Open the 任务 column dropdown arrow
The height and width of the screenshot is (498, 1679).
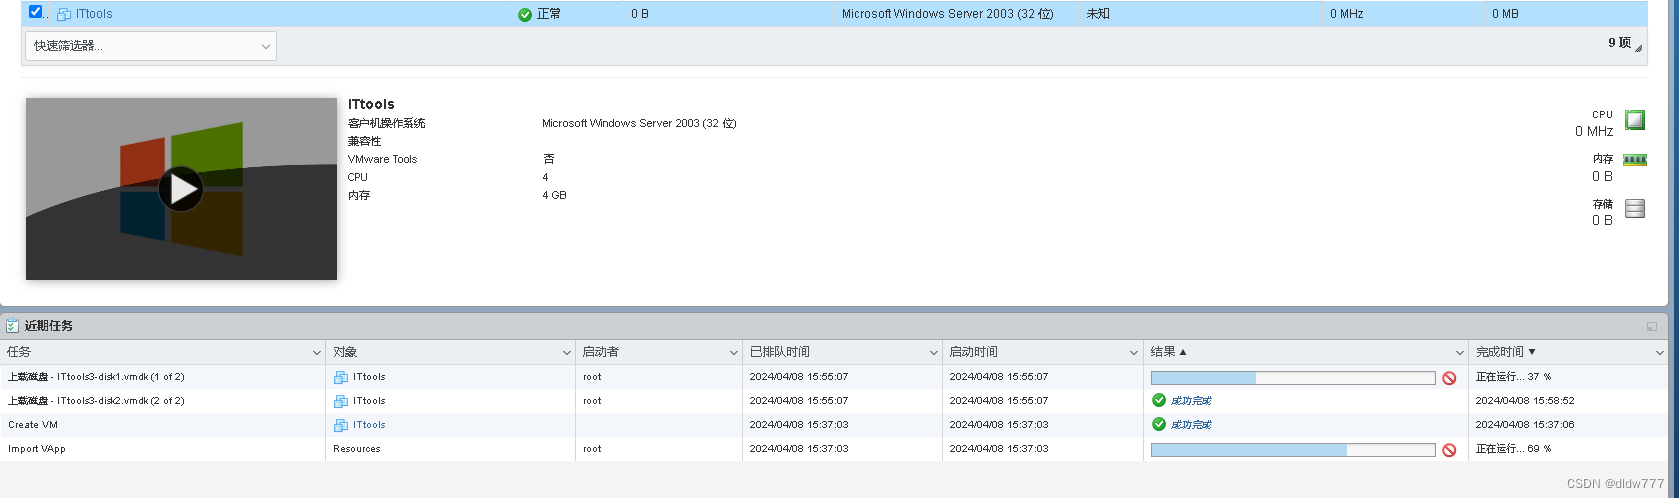tap(317, 353)
